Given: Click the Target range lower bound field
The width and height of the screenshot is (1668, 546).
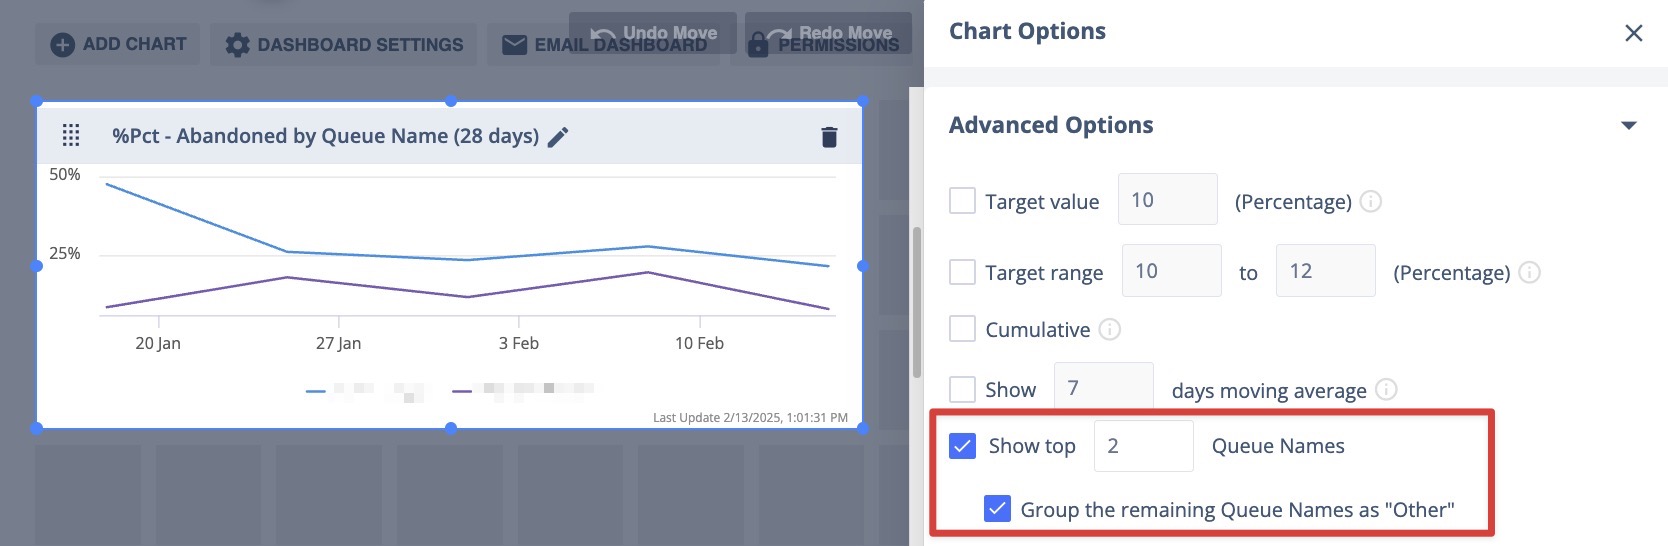Looking at the screenshot, I should 1171,270.
